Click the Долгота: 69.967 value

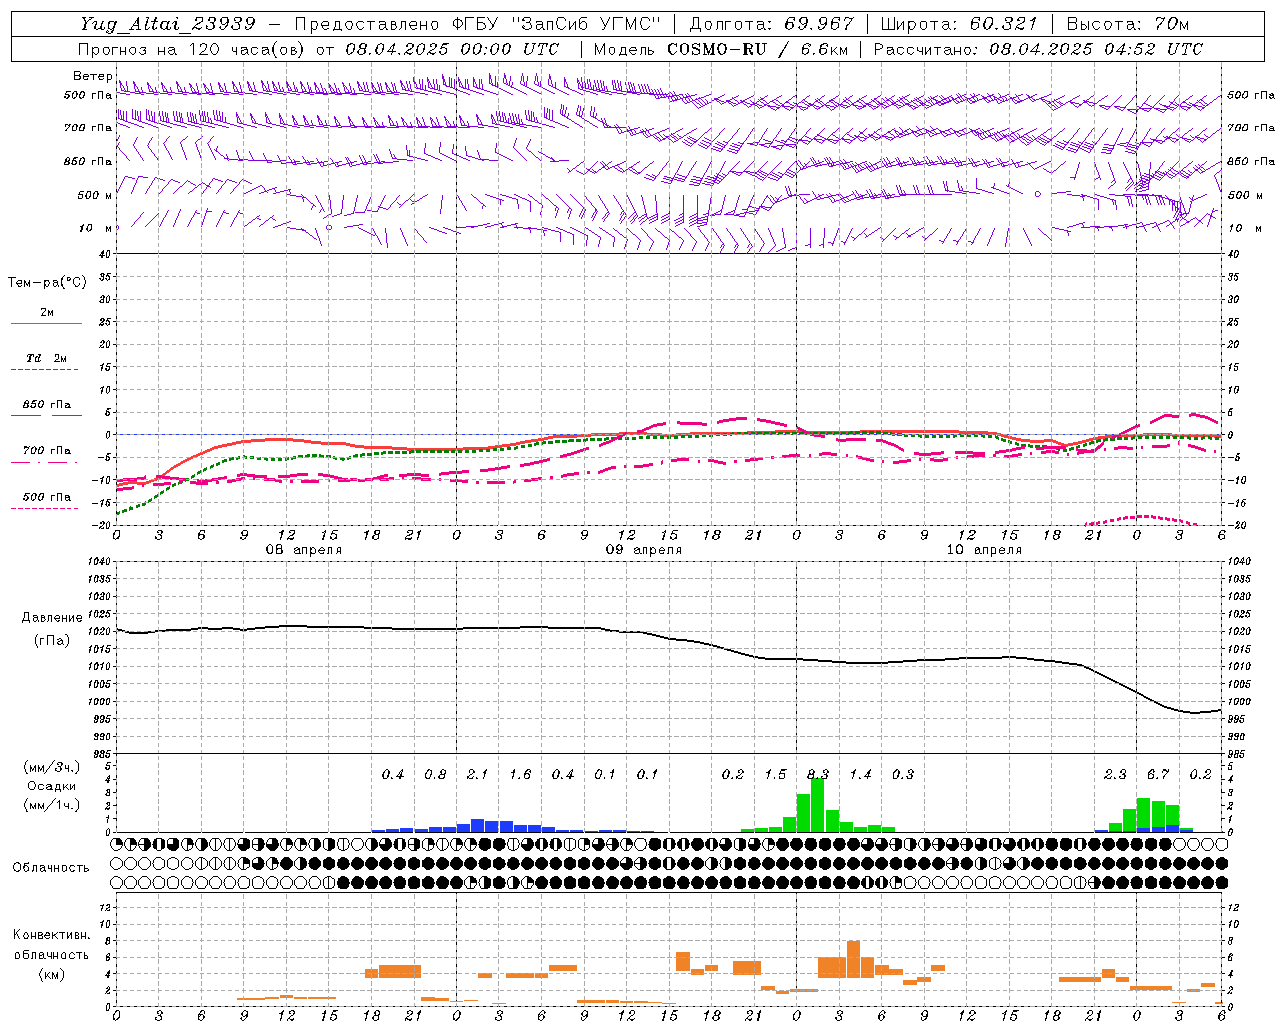pyautogui.click(x=772, y=24)
